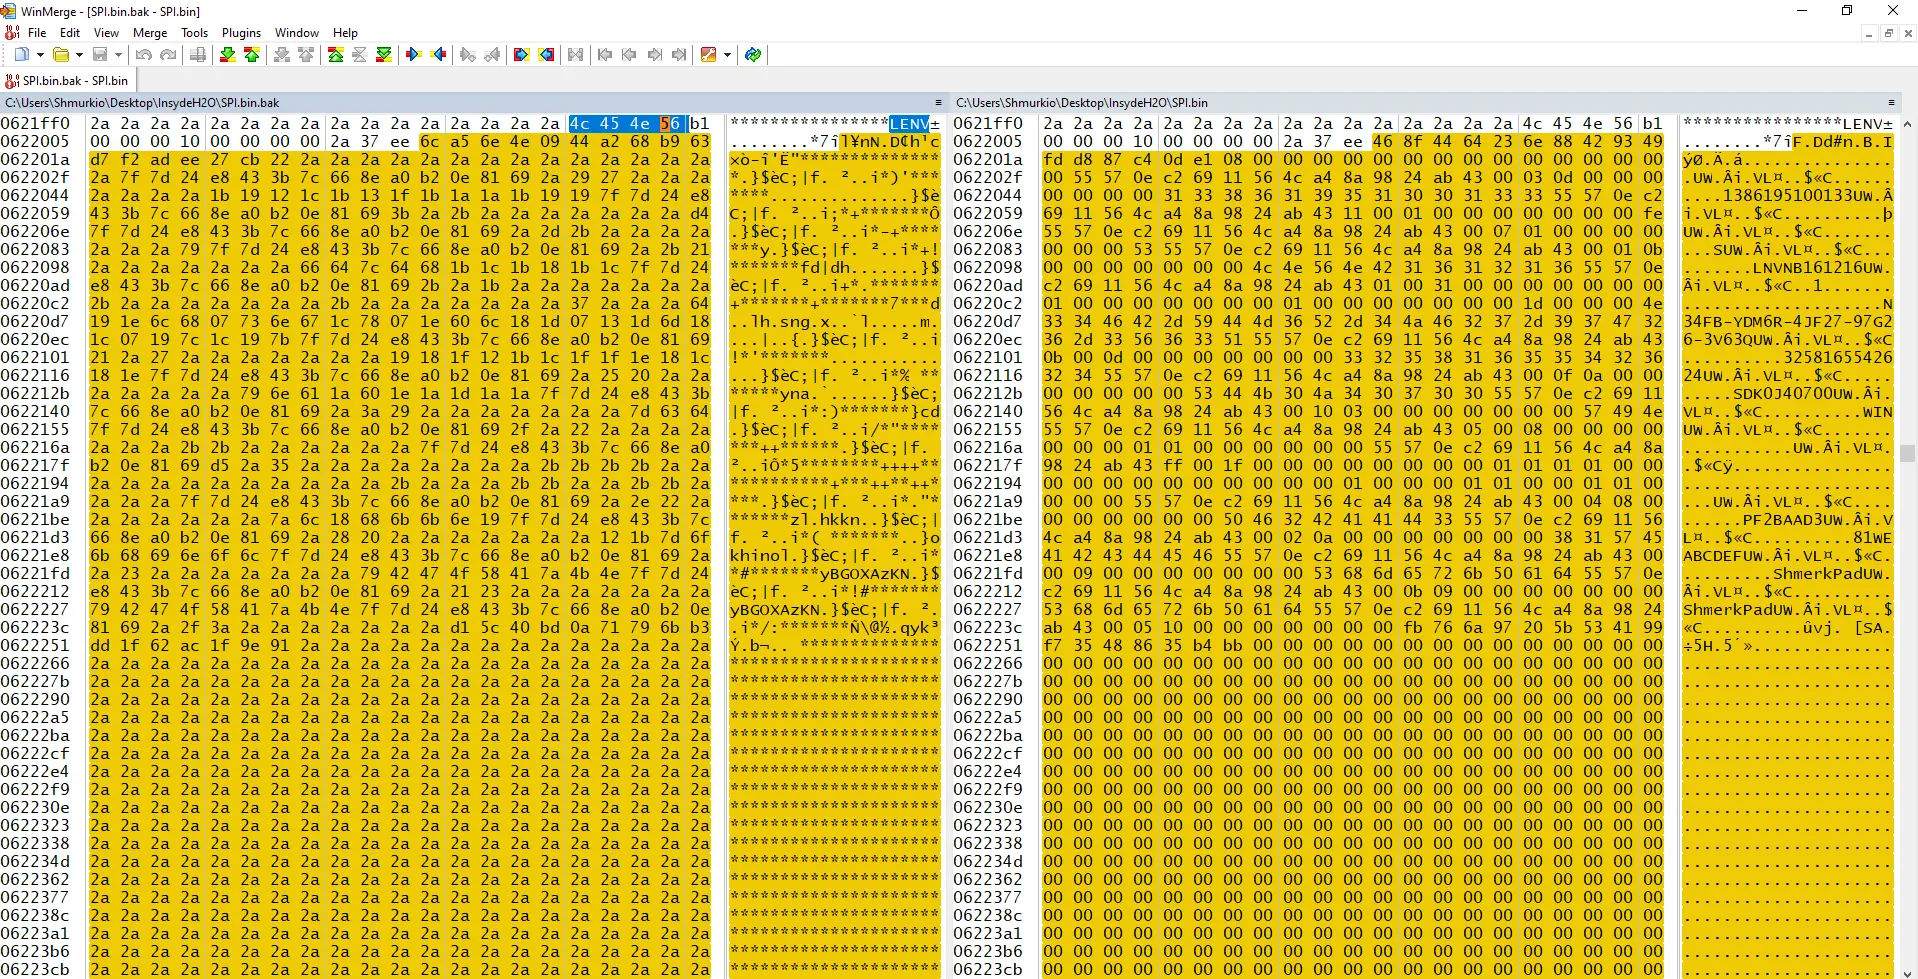Click the New document toolbar icon
The image size is (1918, 979).
pyautogui.click(x=21, y=55)
